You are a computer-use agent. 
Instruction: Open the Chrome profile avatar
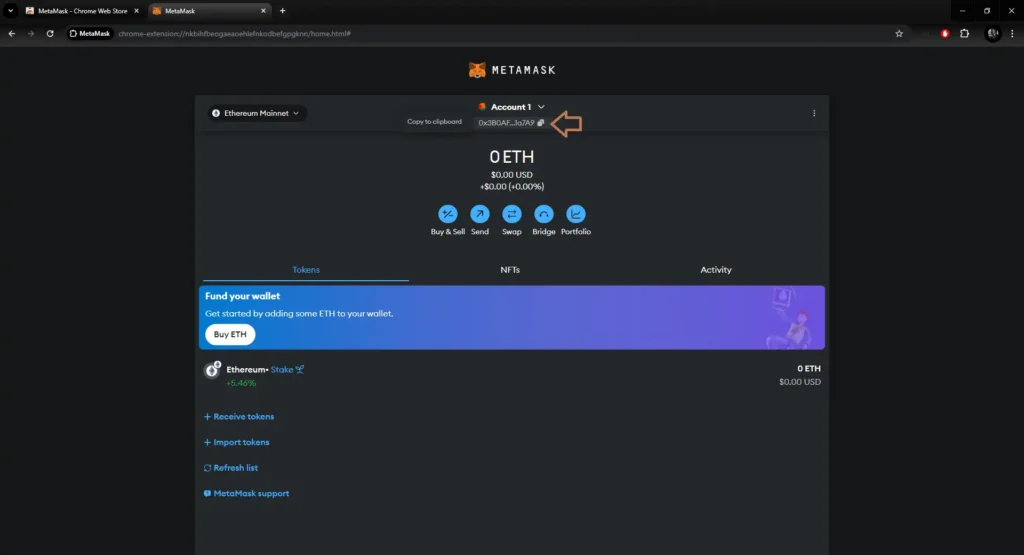pos(993,33)
